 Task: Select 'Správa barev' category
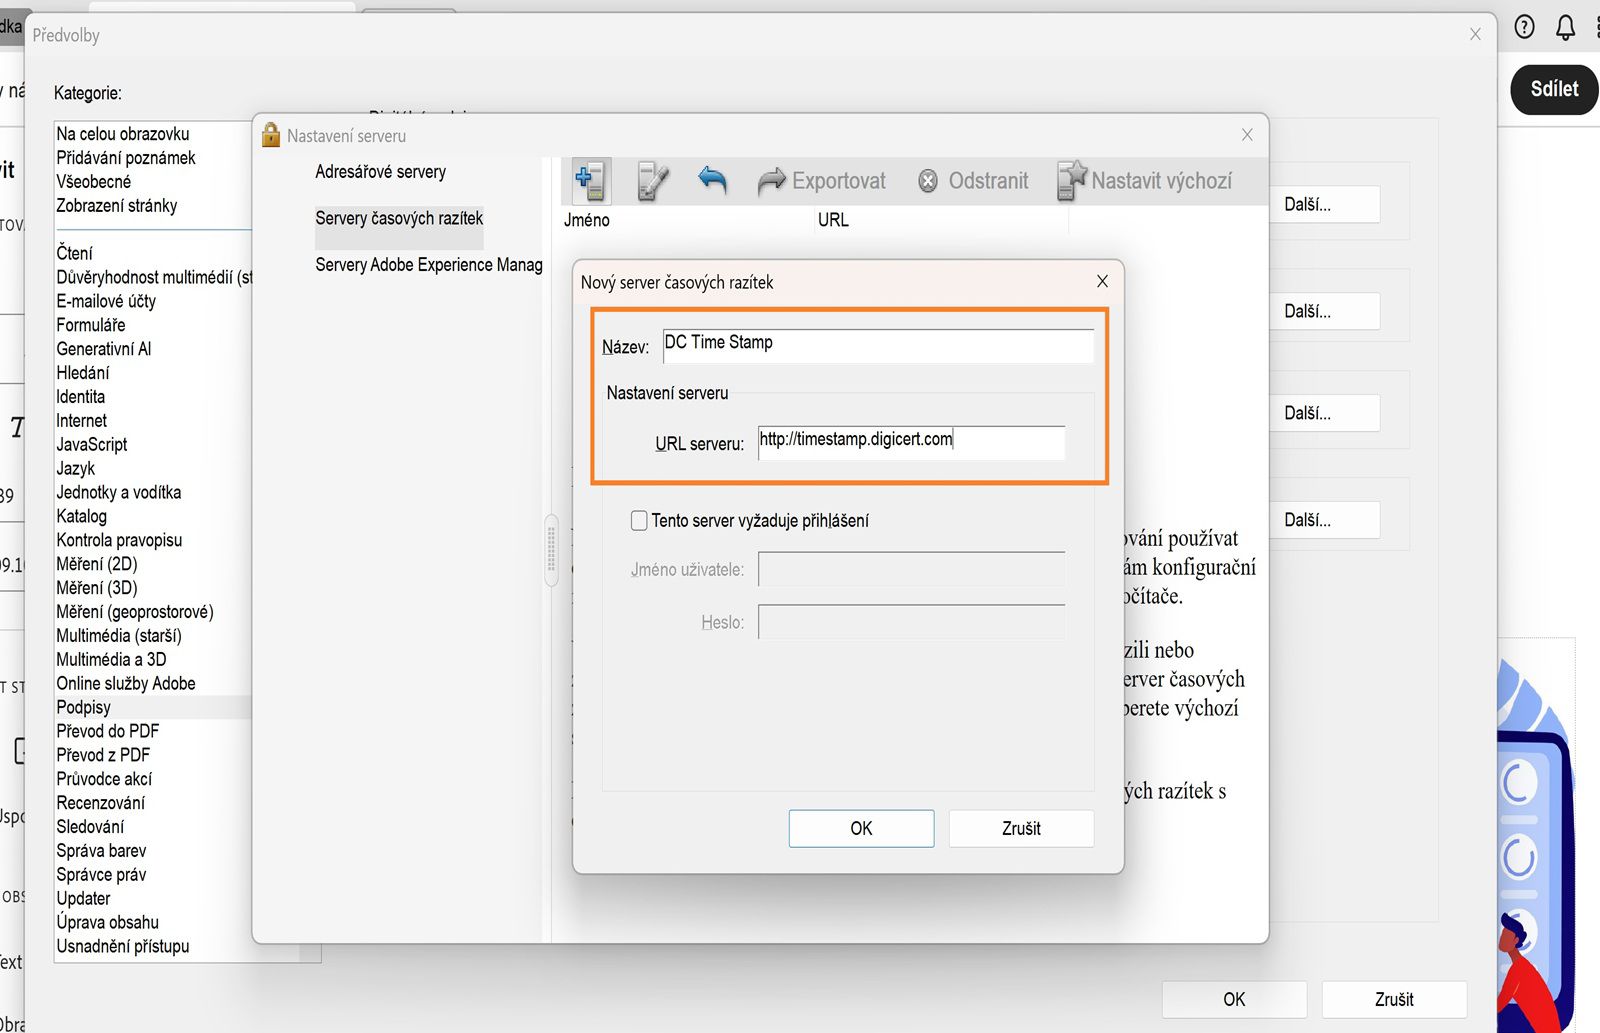click(101, 852)
